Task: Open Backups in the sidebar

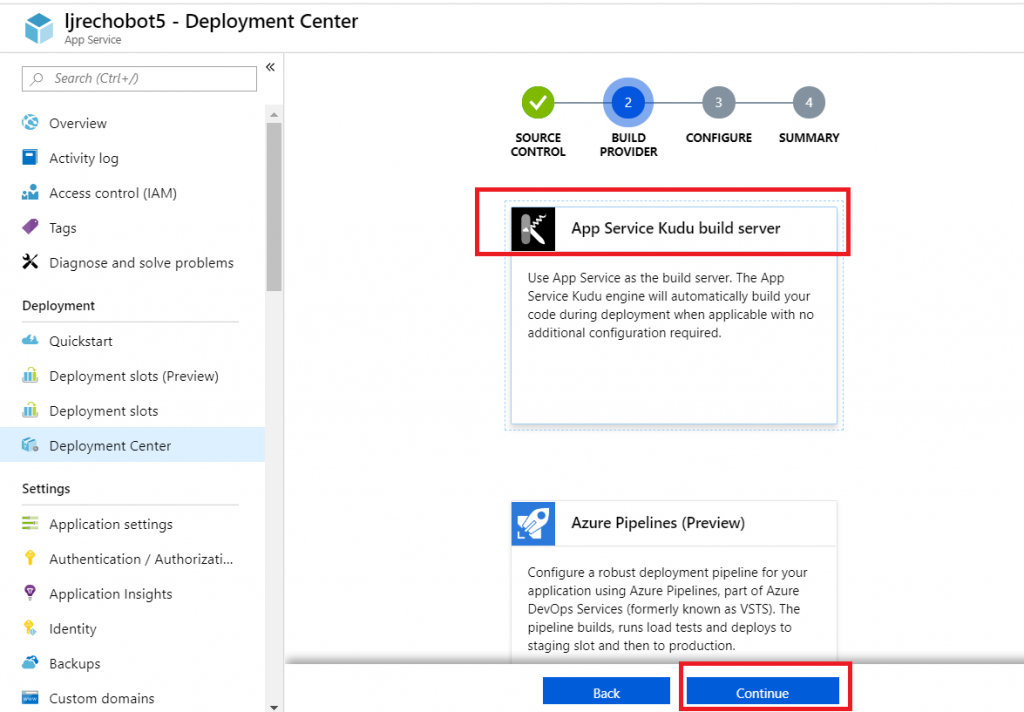Action: click(x=133, y=664)
